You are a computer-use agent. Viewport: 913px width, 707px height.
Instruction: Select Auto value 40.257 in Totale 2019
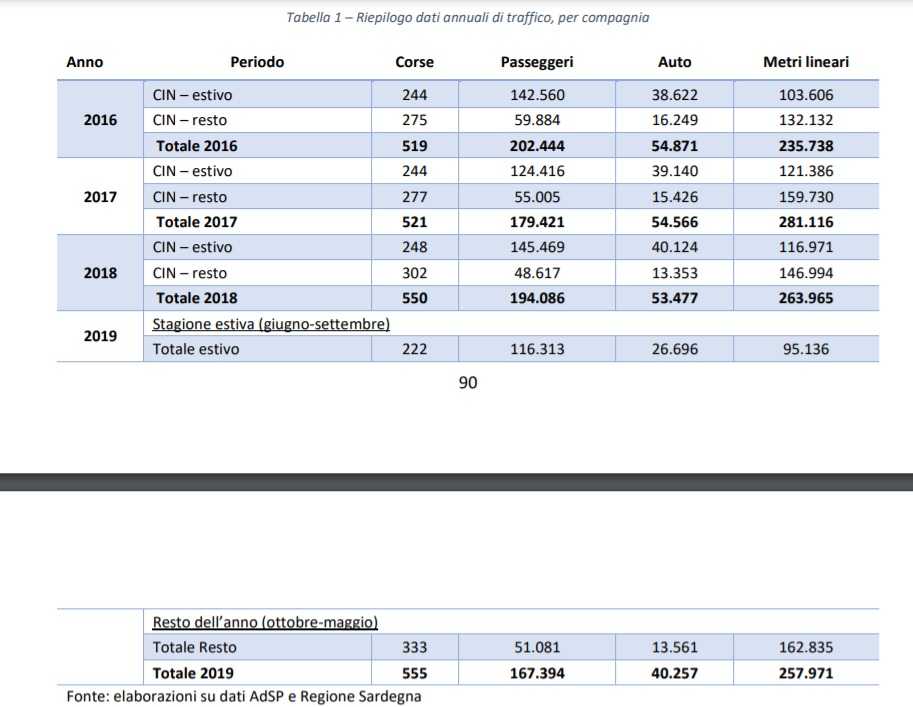[x=674, y=673]
